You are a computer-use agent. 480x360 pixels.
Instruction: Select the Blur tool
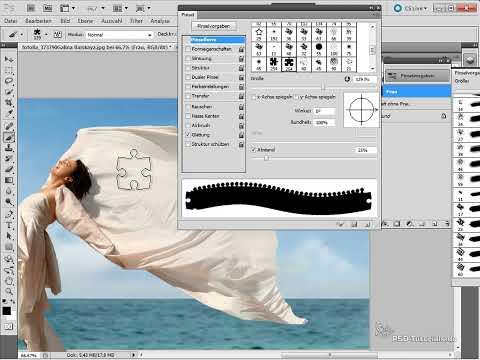(9, 191)
